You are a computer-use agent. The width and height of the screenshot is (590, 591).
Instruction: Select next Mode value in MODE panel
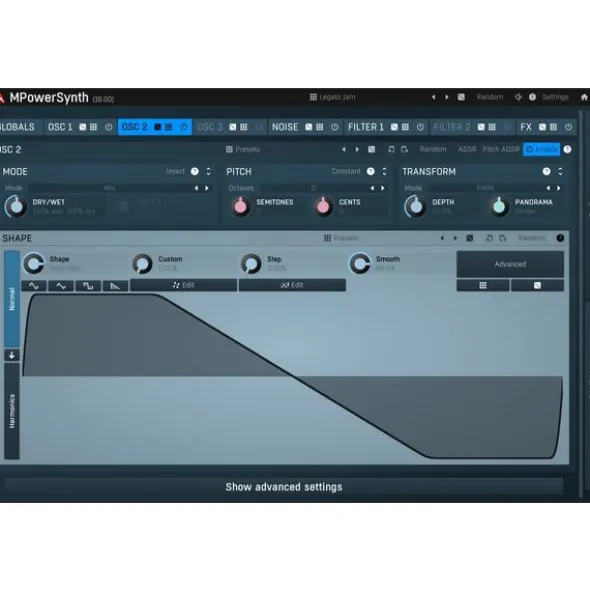point(207,188)
